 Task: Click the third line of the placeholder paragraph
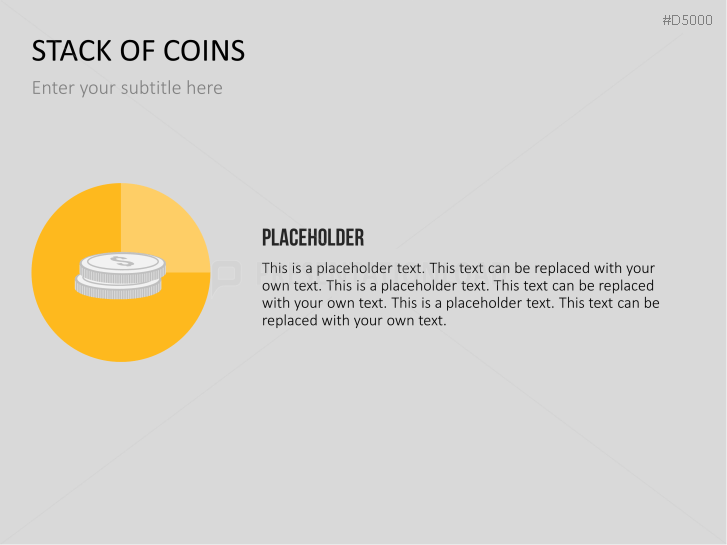point(458,302)
